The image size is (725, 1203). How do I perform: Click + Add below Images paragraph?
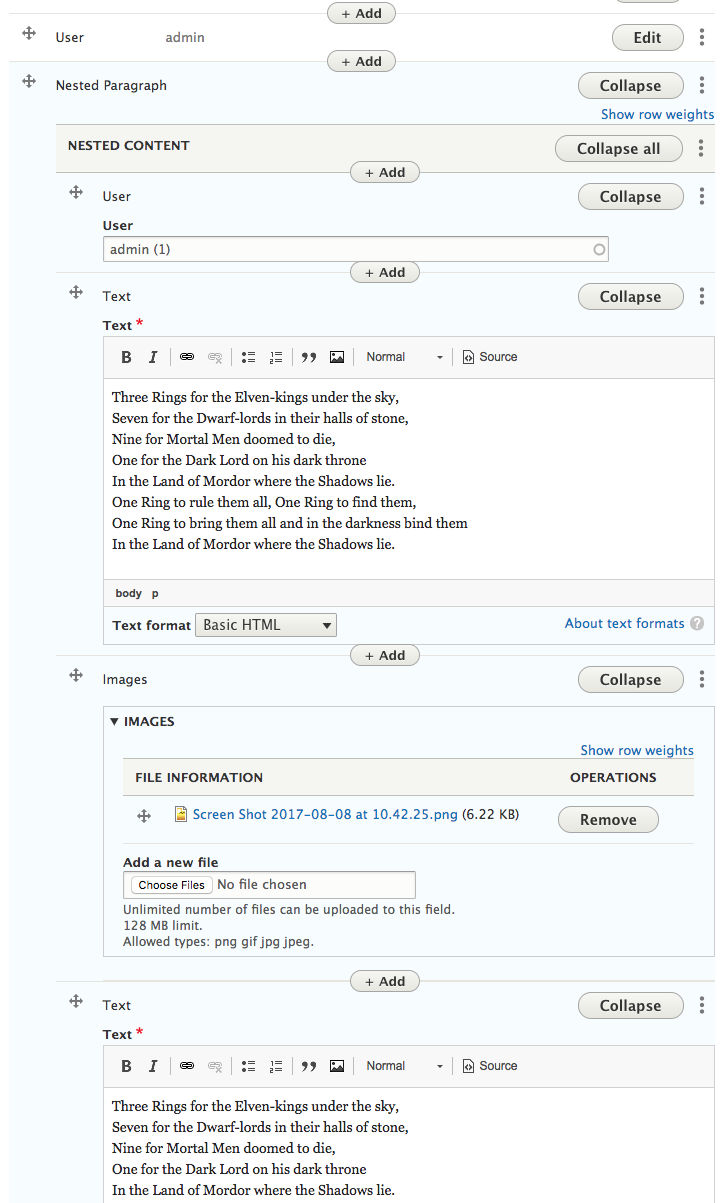pyautogui.click(x=385, y=981)
